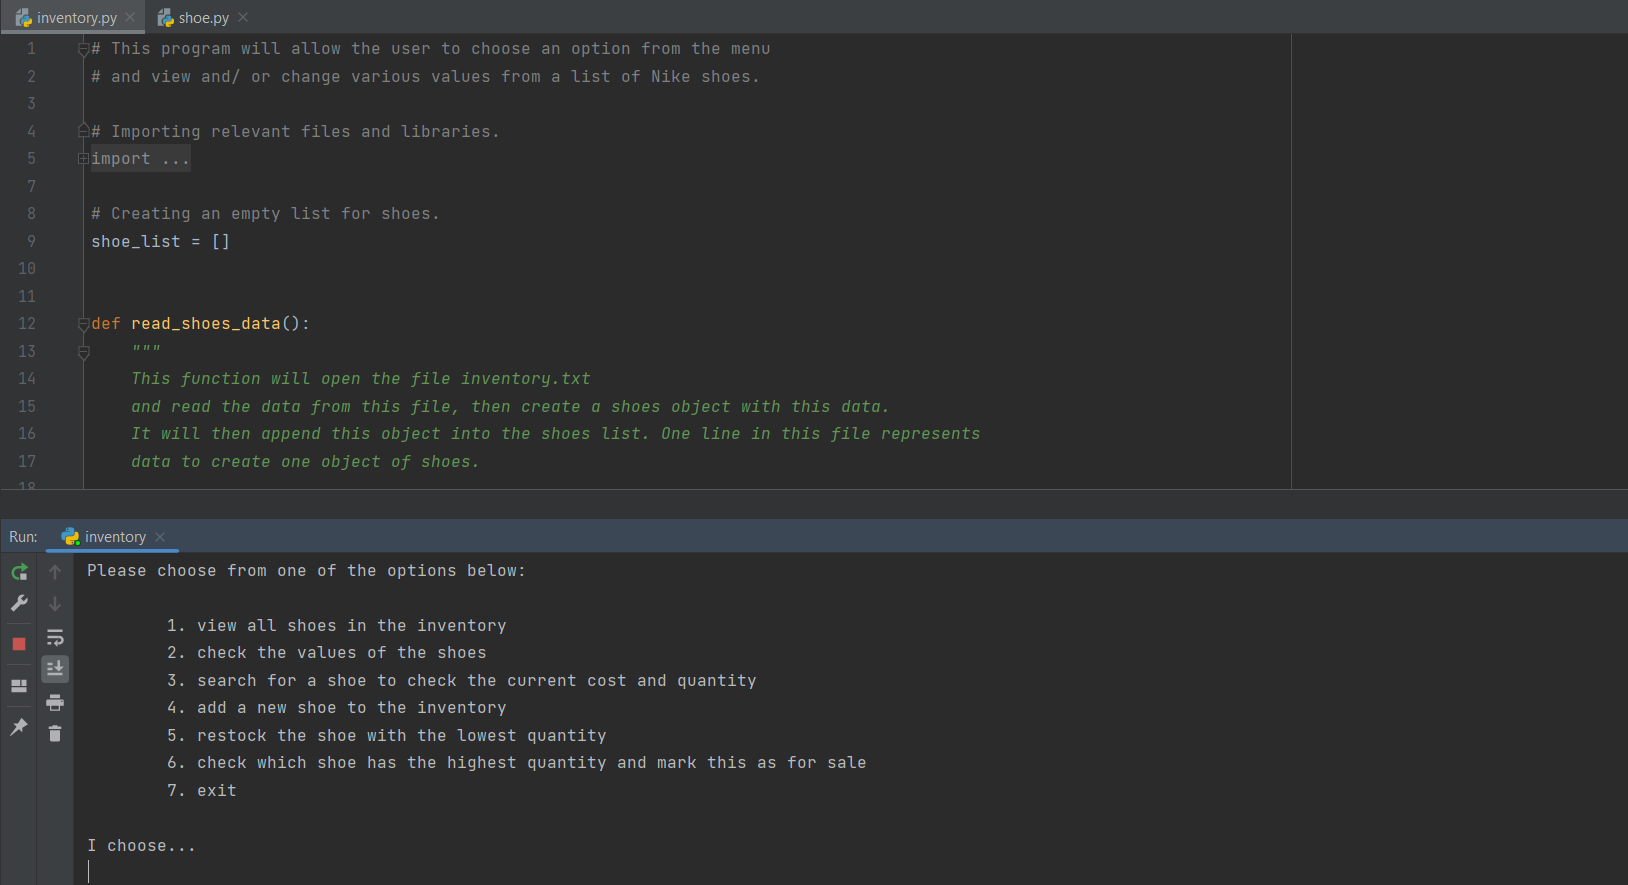Toggle soft-wrap for console output
The image size is (1628, 885).
click(55, 637)
